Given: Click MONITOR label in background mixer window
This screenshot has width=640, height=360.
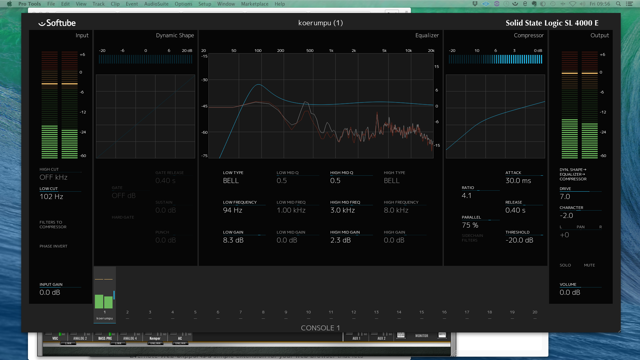Looking at the screenshot, I should (421, 336).
